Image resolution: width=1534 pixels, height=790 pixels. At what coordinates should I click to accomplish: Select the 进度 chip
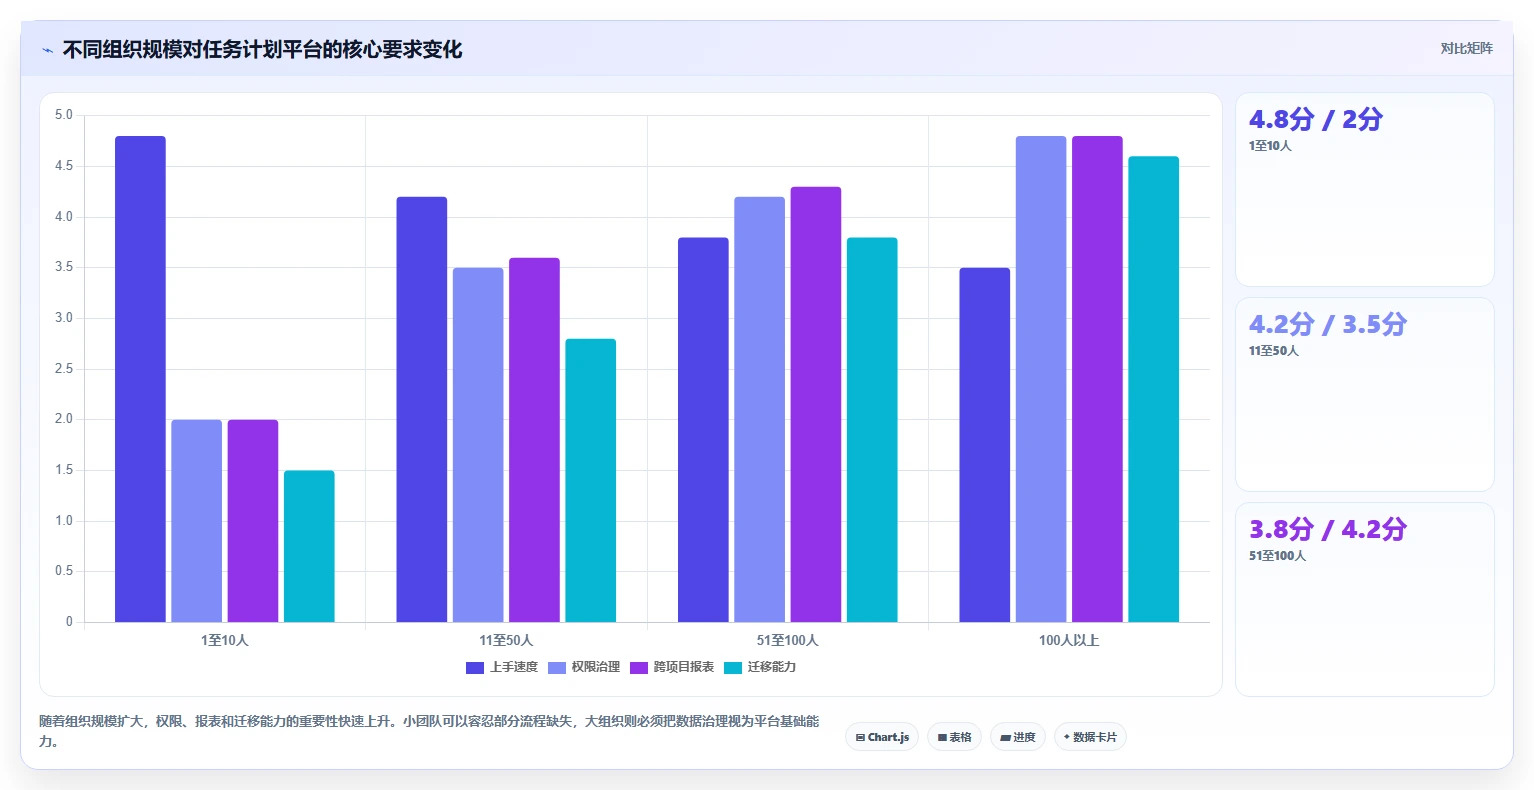click(1018, 737)
